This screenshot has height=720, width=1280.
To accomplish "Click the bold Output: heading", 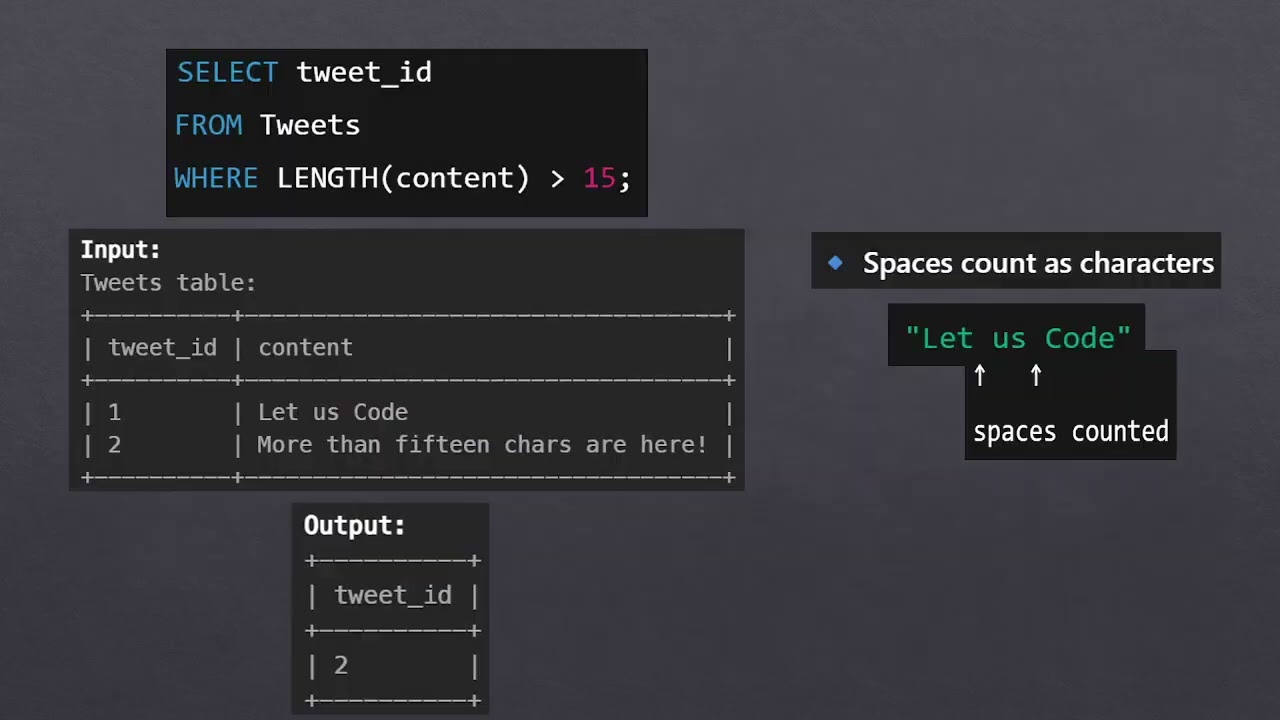I will [x=354, y=525].
